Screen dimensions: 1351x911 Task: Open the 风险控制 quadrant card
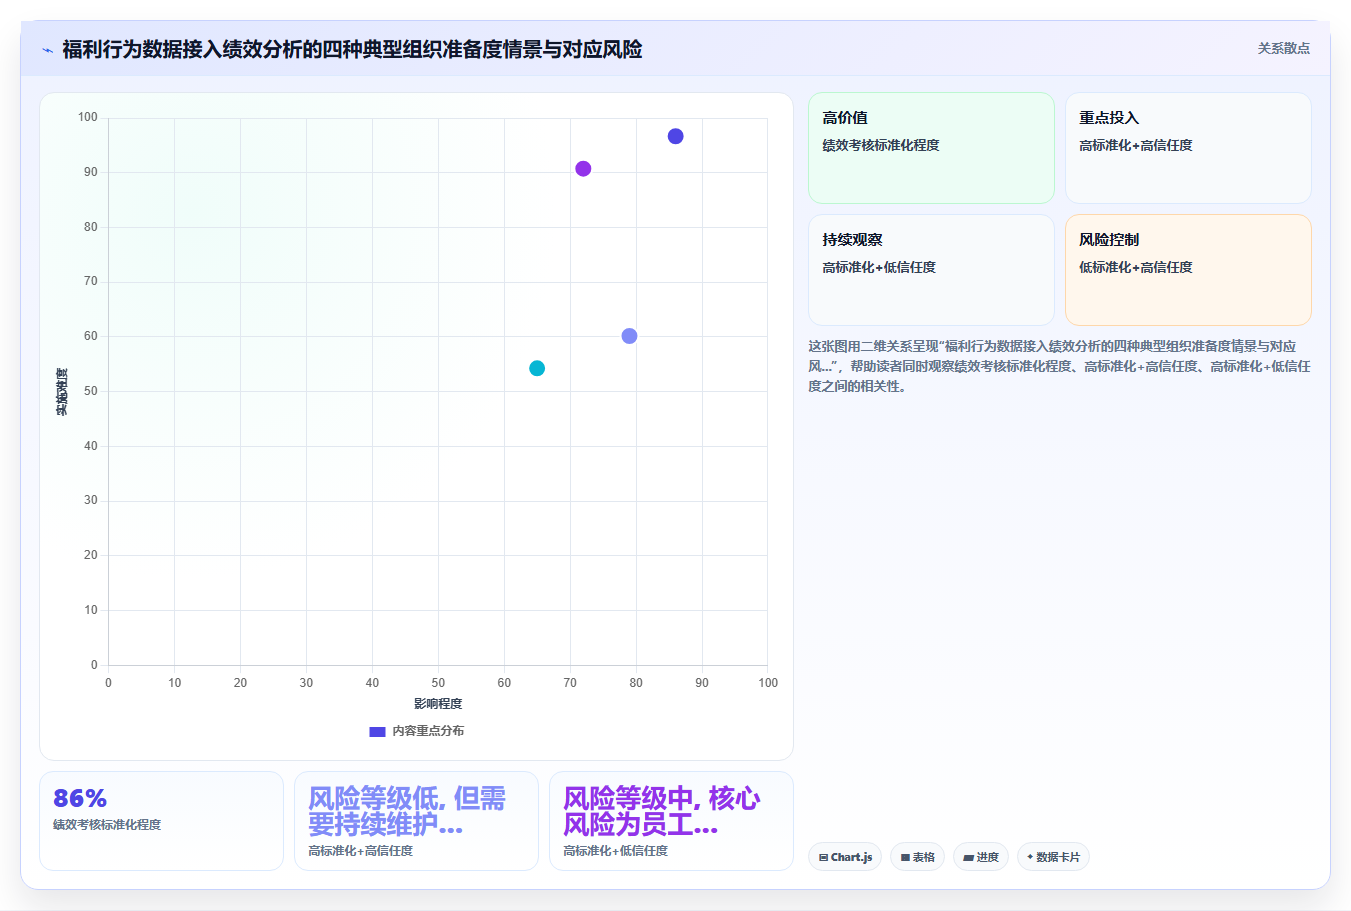pyautogui.click(x=1188, y=270)
